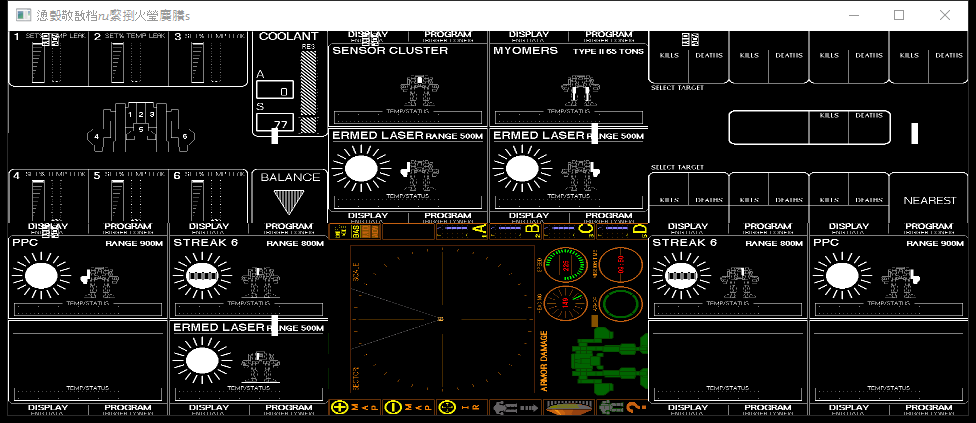Click the mission time clock gauge
The height and width of the screenshot is (423, 976).
point(621,266)
